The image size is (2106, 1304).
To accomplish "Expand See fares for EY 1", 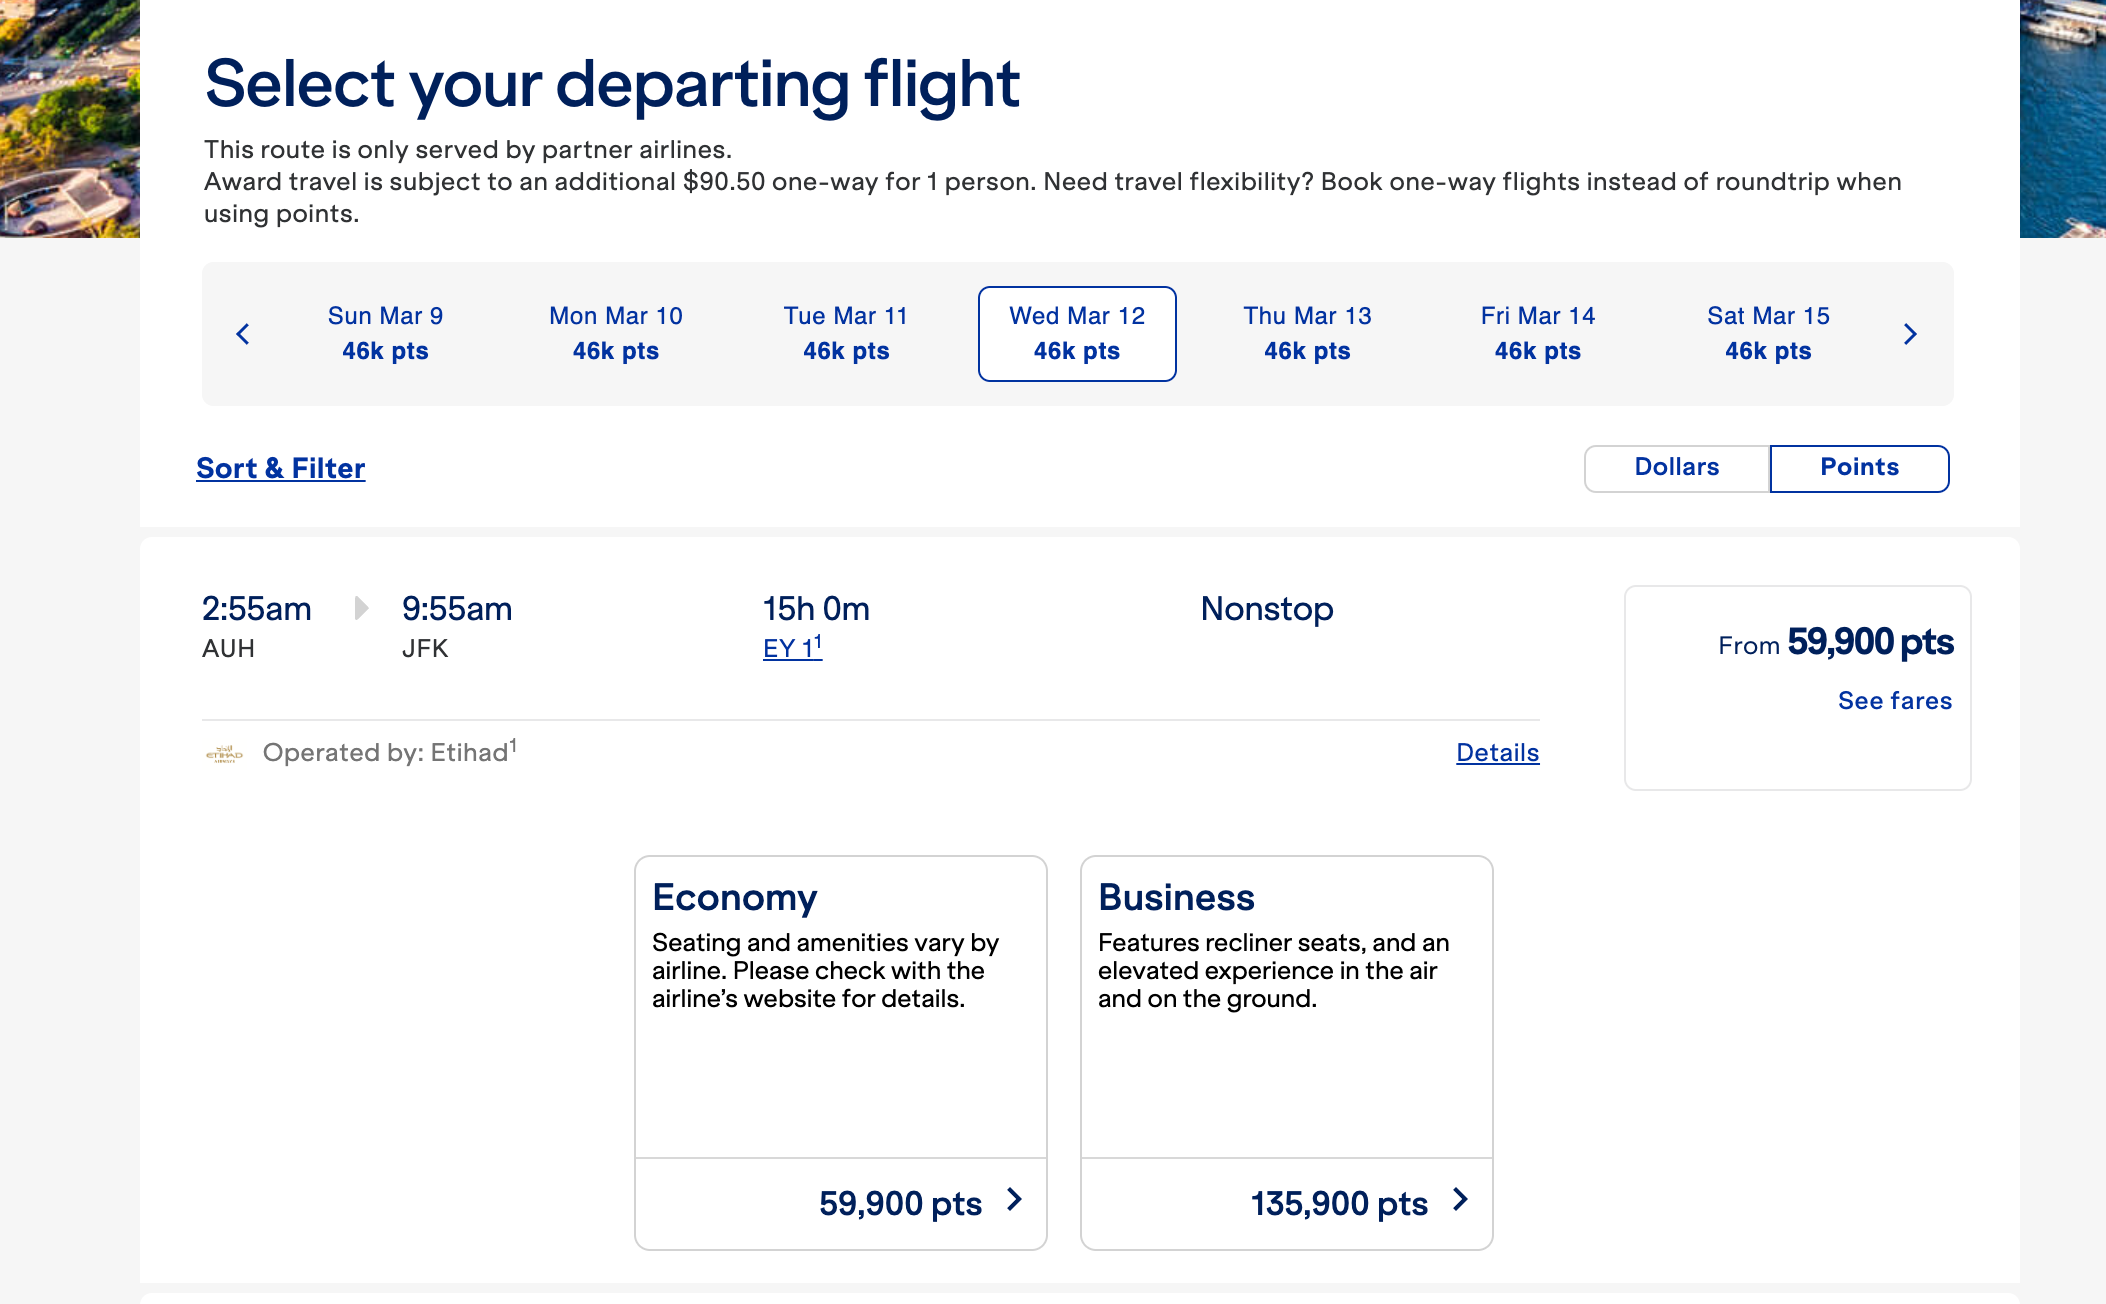I will pos(1894,701).
